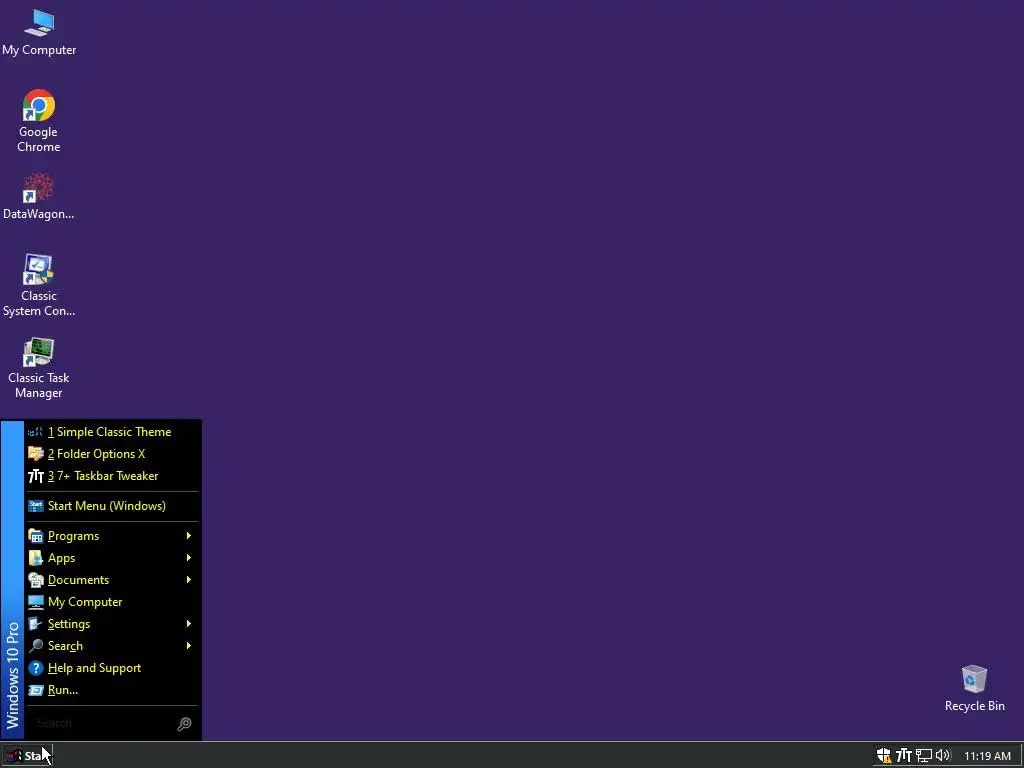
Task: Click the Documents icon in start menu
Action: coord(36,580)
